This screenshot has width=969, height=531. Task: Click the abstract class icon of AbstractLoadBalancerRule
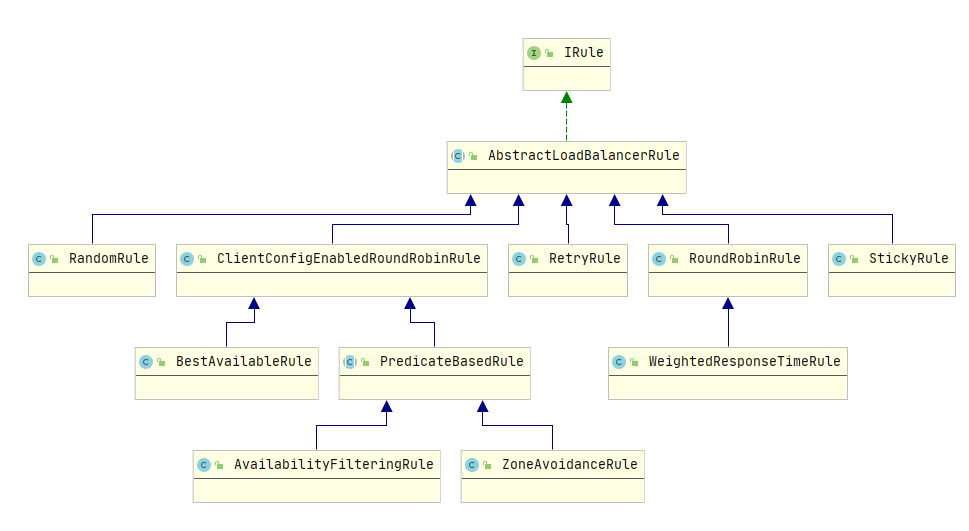coord(458,156)
